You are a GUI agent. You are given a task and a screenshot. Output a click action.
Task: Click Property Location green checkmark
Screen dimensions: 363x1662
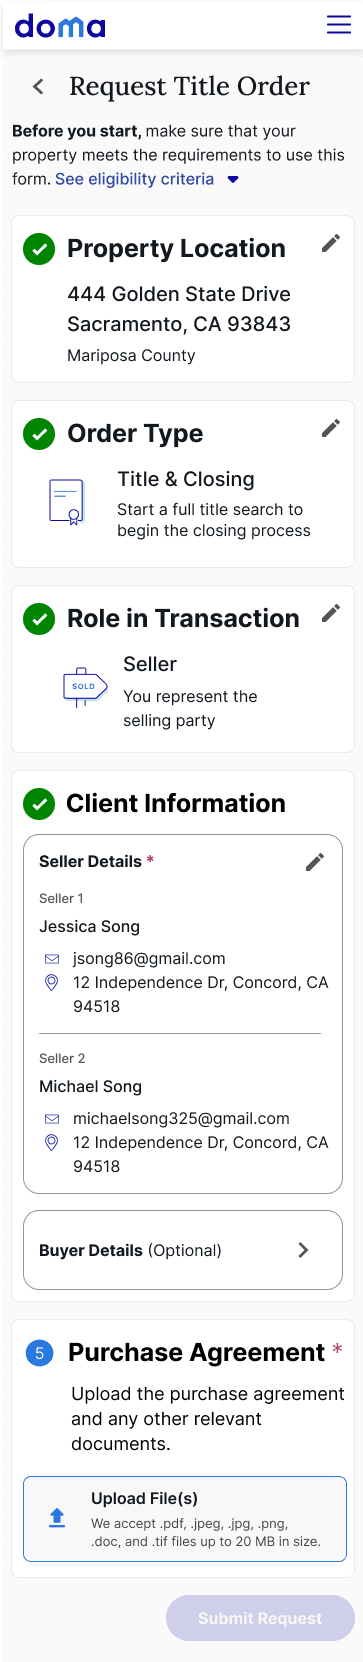39,249
